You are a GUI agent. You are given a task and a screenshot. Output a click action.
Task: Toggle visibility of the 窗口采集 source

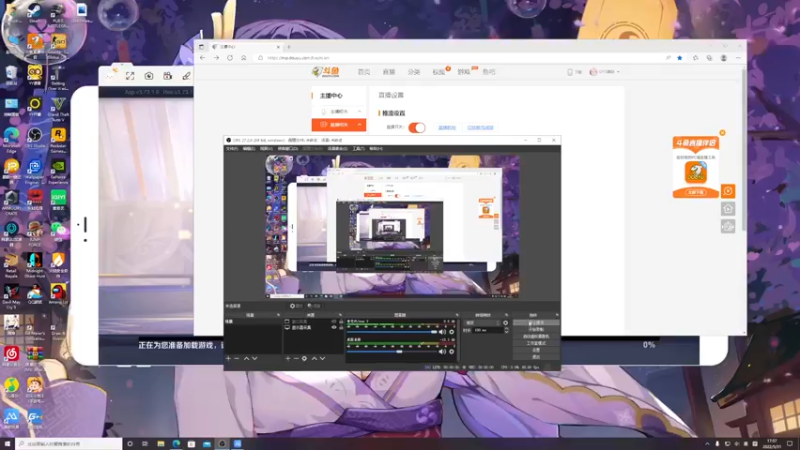pos(334,322)
